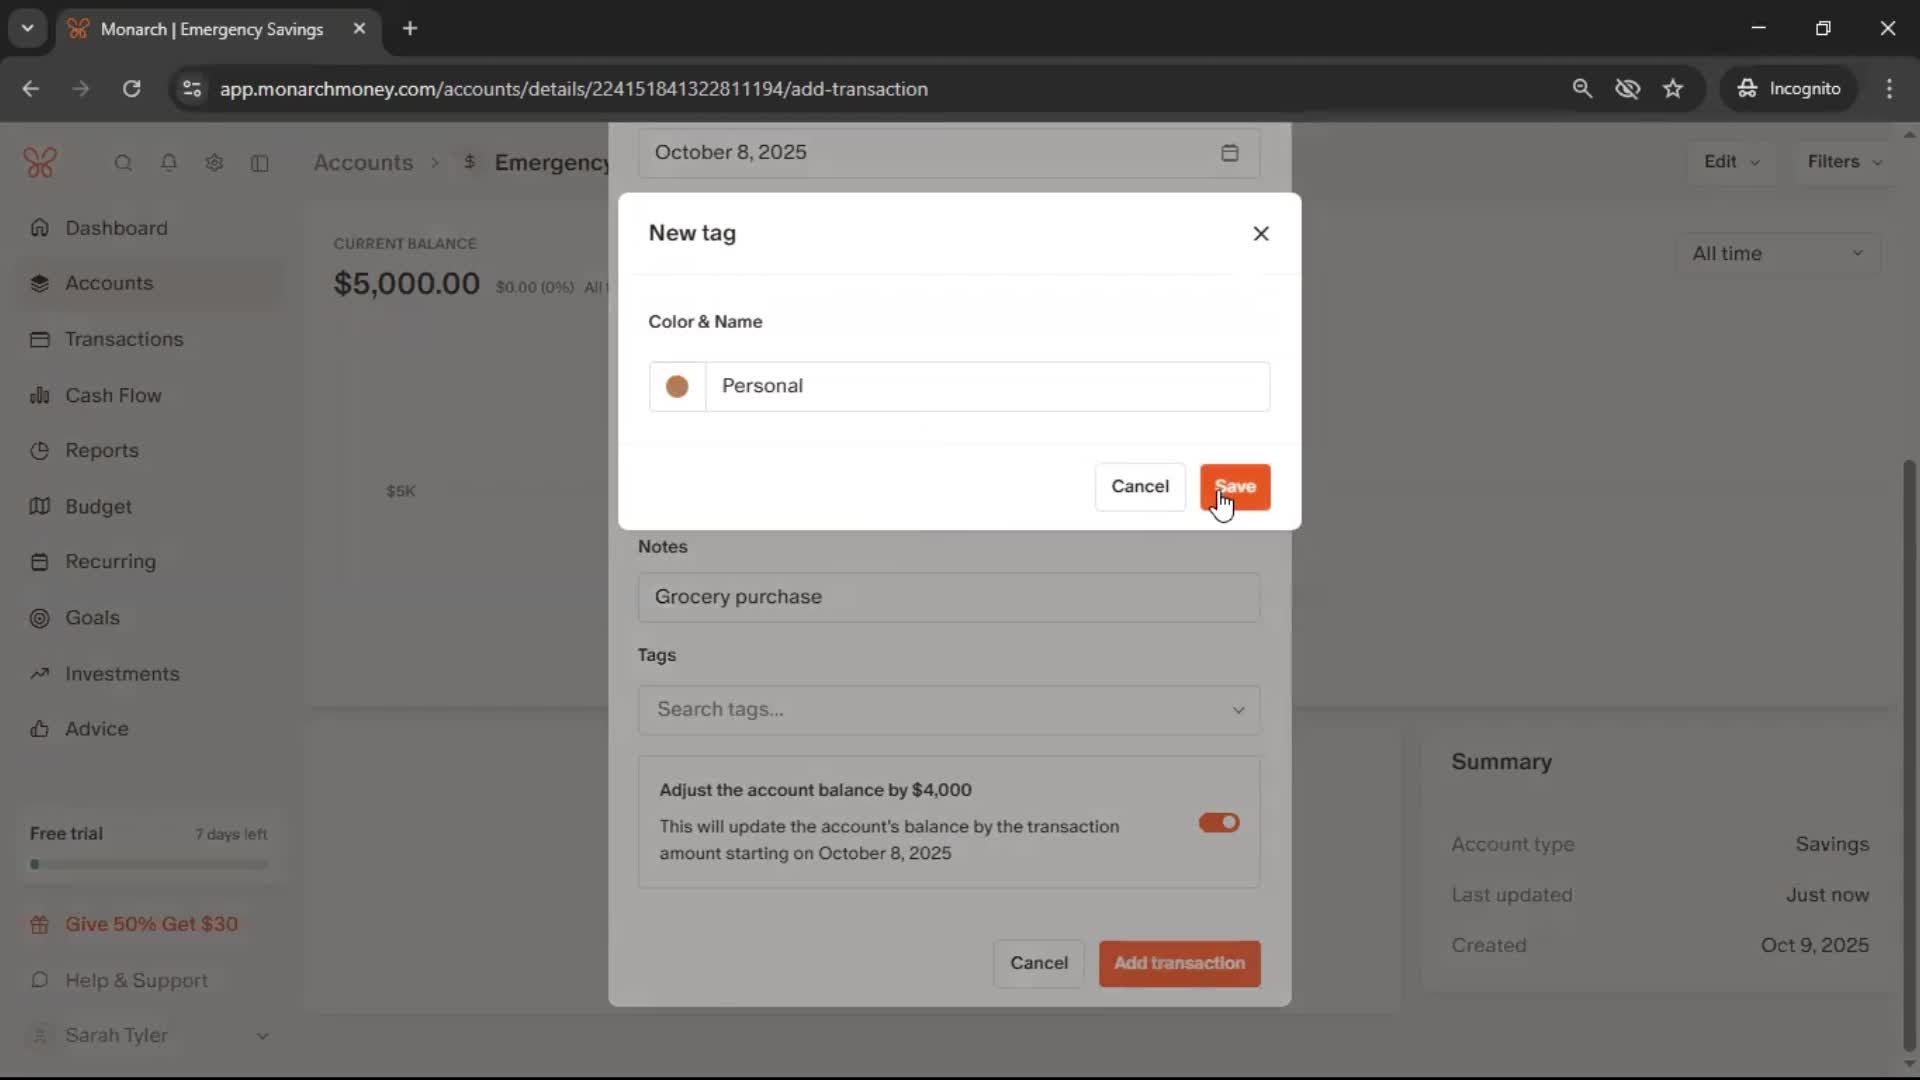This screenshot has height=1080, width=1920.
Task: Click the gift icon beside Give 50% offer
Action: tap(40, 925)
